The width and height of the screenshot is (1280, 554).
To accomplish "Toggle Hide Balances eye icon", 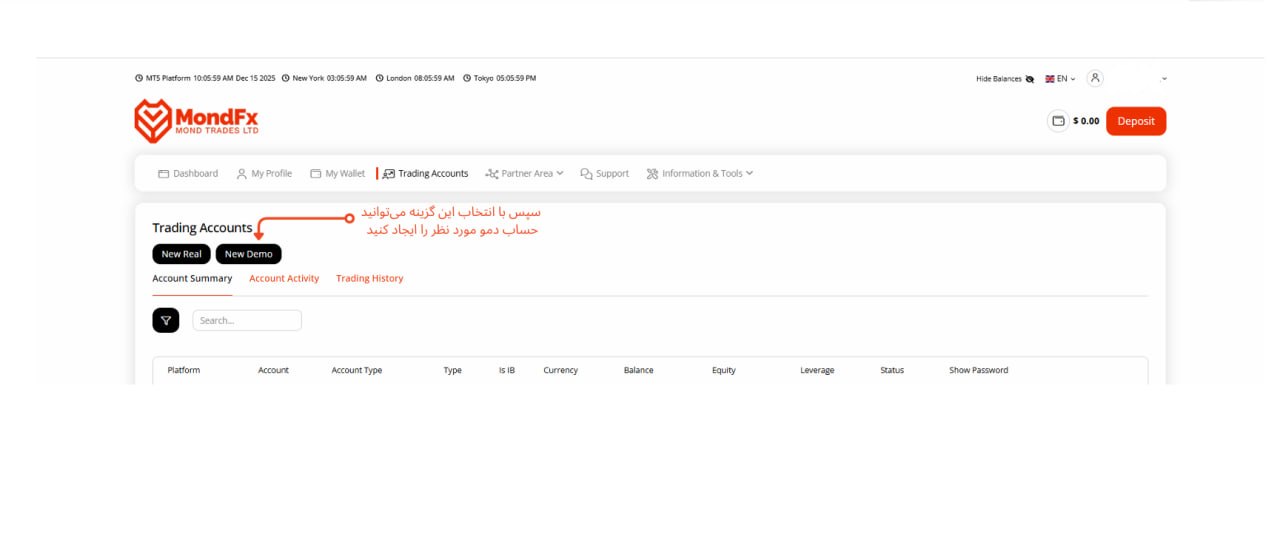I will 1030,79.
